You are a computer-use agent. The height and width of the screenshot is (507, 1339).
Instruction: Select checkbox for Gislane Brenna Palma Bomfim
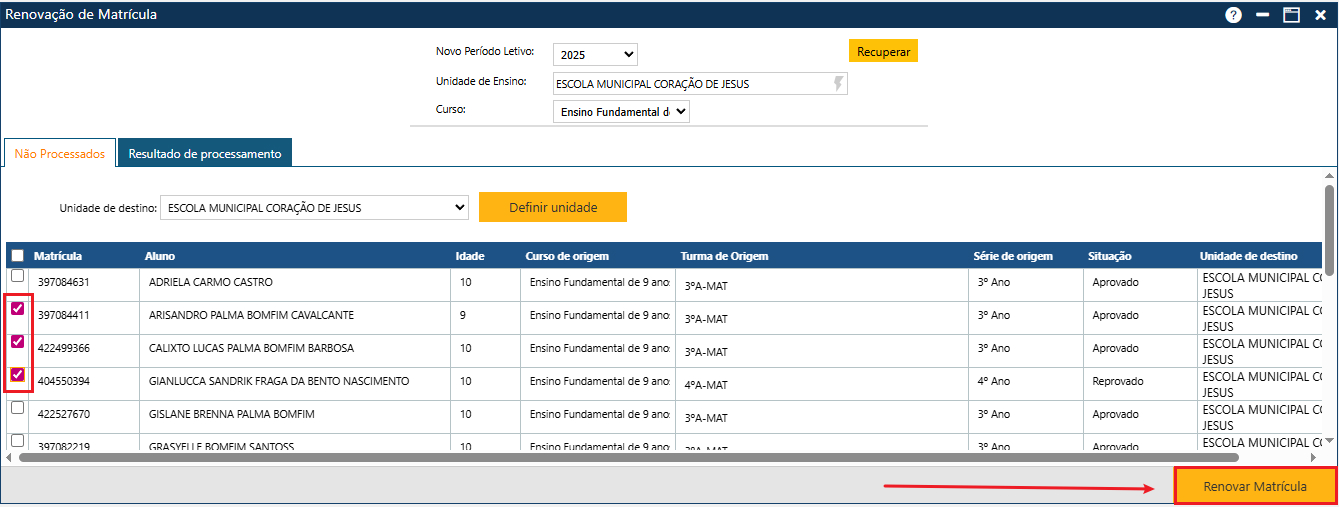[x=17, y=408]
